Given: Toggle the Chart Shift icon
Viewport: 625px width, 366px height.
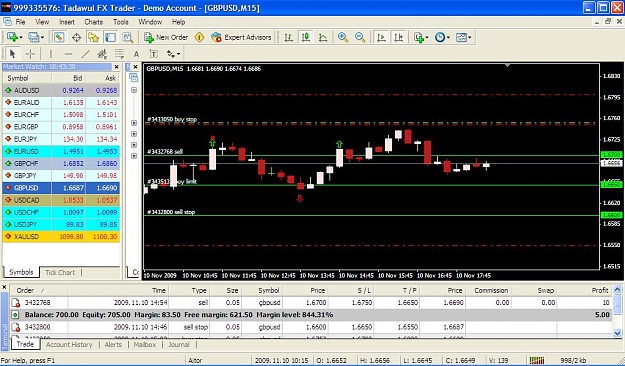Looking at the screenshot, I should pos(398,37).
